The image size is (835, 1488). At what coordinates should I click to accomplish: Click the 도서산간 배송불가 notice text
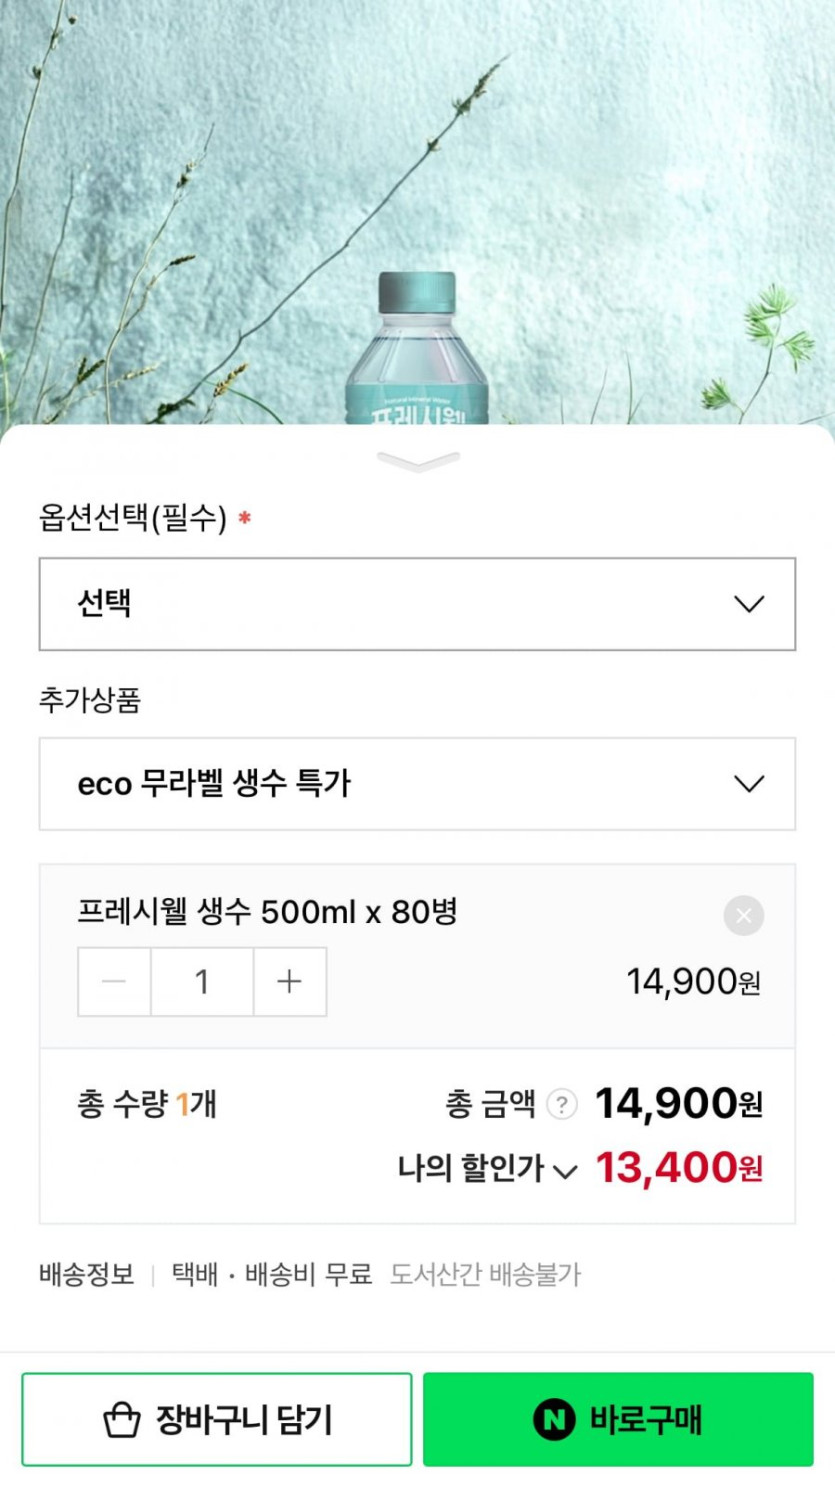coord(485,1274)
